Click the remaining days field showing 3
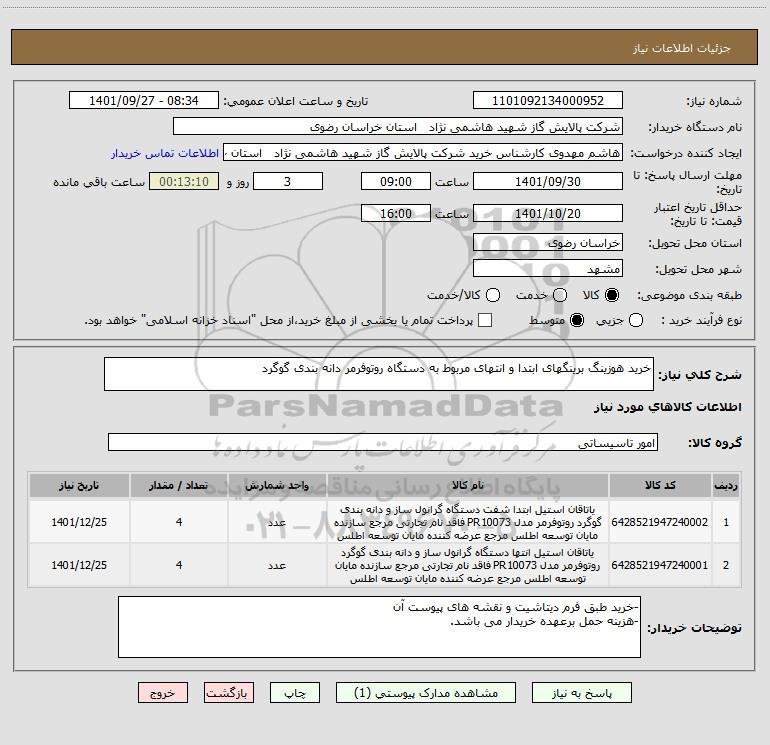 [x=288, y=181]
